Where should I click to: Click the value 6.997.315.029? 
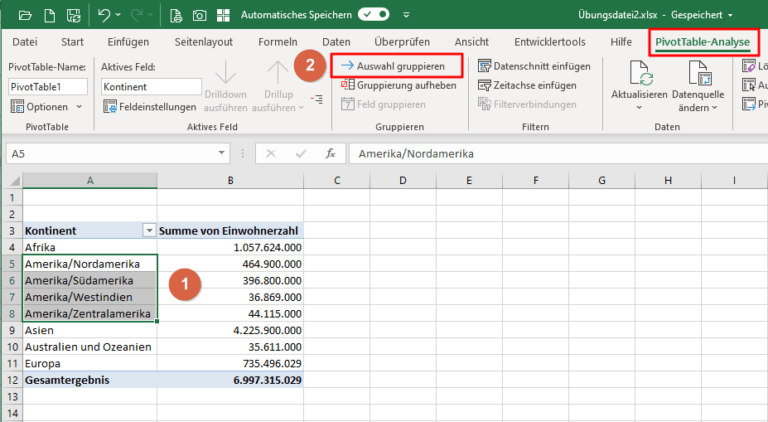pos(267,380)
